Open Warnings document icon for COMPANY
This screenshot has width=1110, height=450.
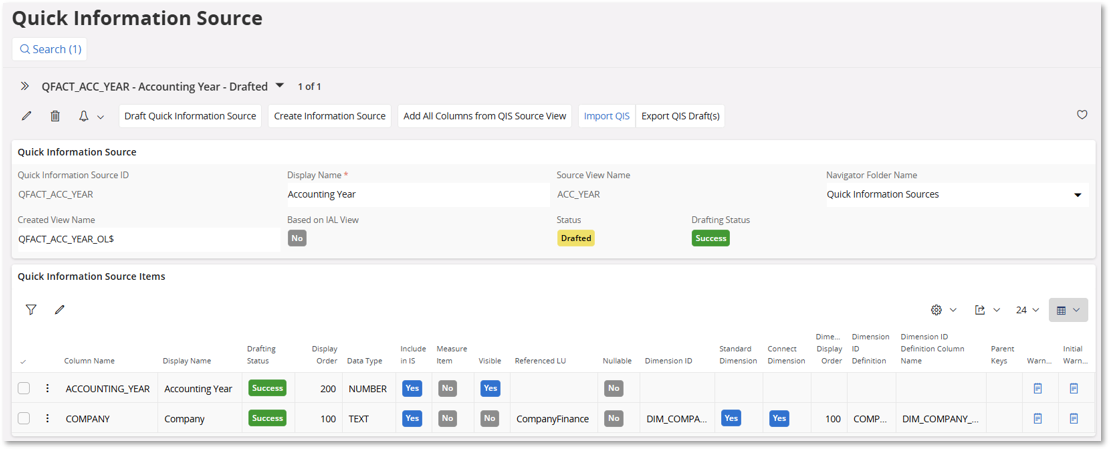(1038, 418)
